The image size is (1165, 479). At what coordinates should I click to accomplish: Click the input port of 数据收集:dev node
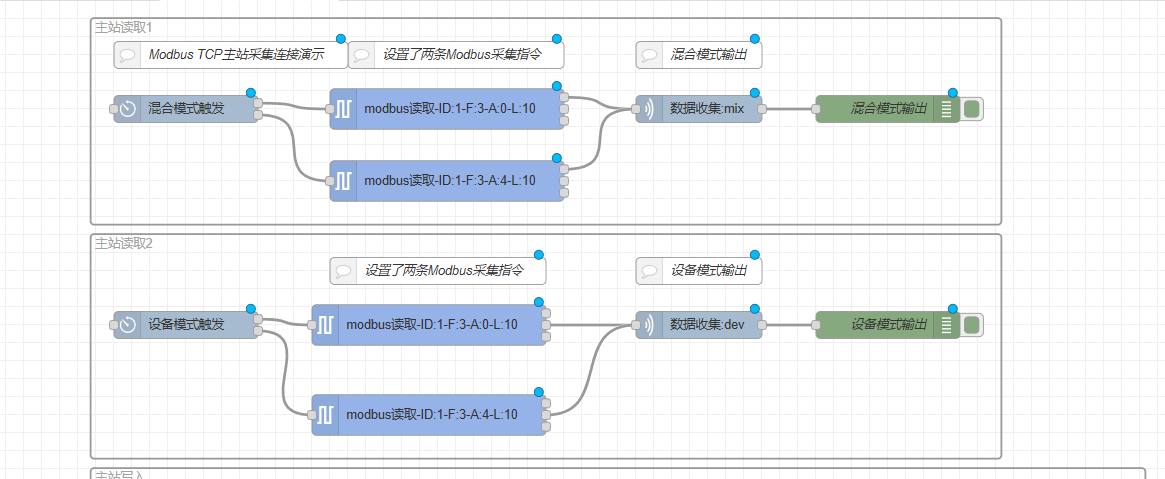coord(636,325)
